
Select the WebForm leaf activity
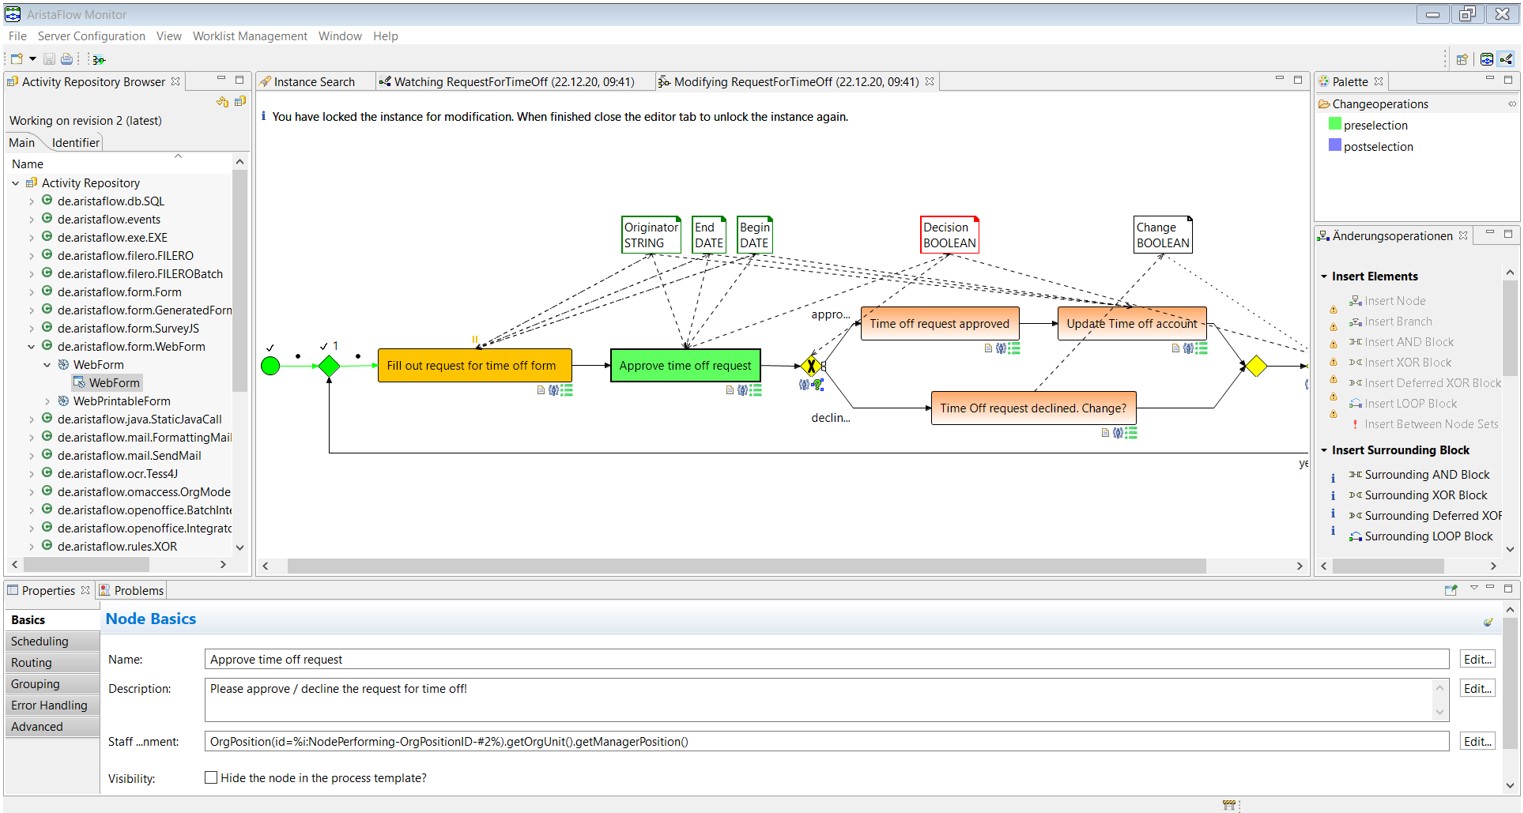click(x=106, y=383)
